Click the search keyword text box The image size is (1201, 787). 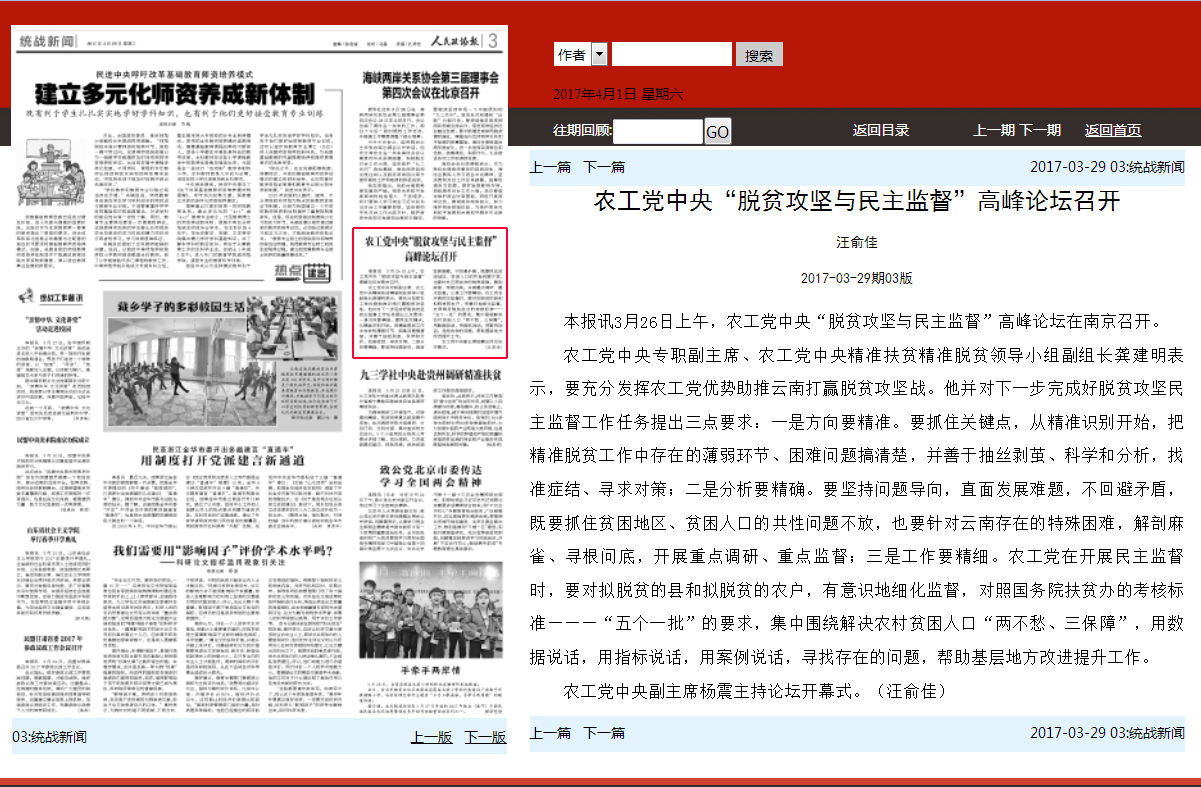pyautogui.click(x=672, y=55)
